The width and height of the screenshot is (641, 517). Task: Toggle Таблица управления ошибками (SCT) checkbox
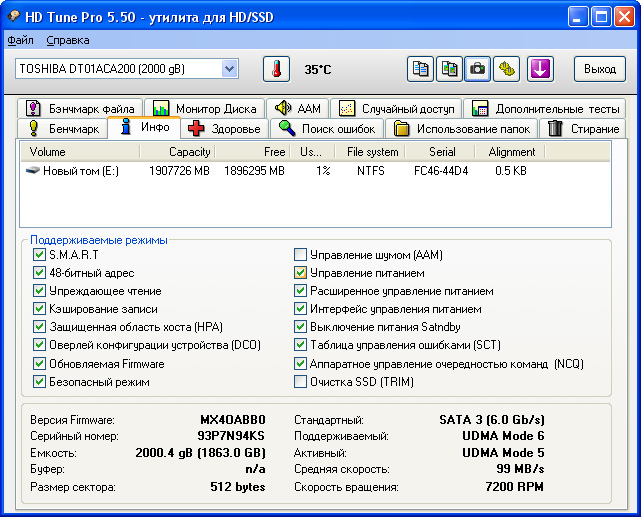click(x=300, y=345)
